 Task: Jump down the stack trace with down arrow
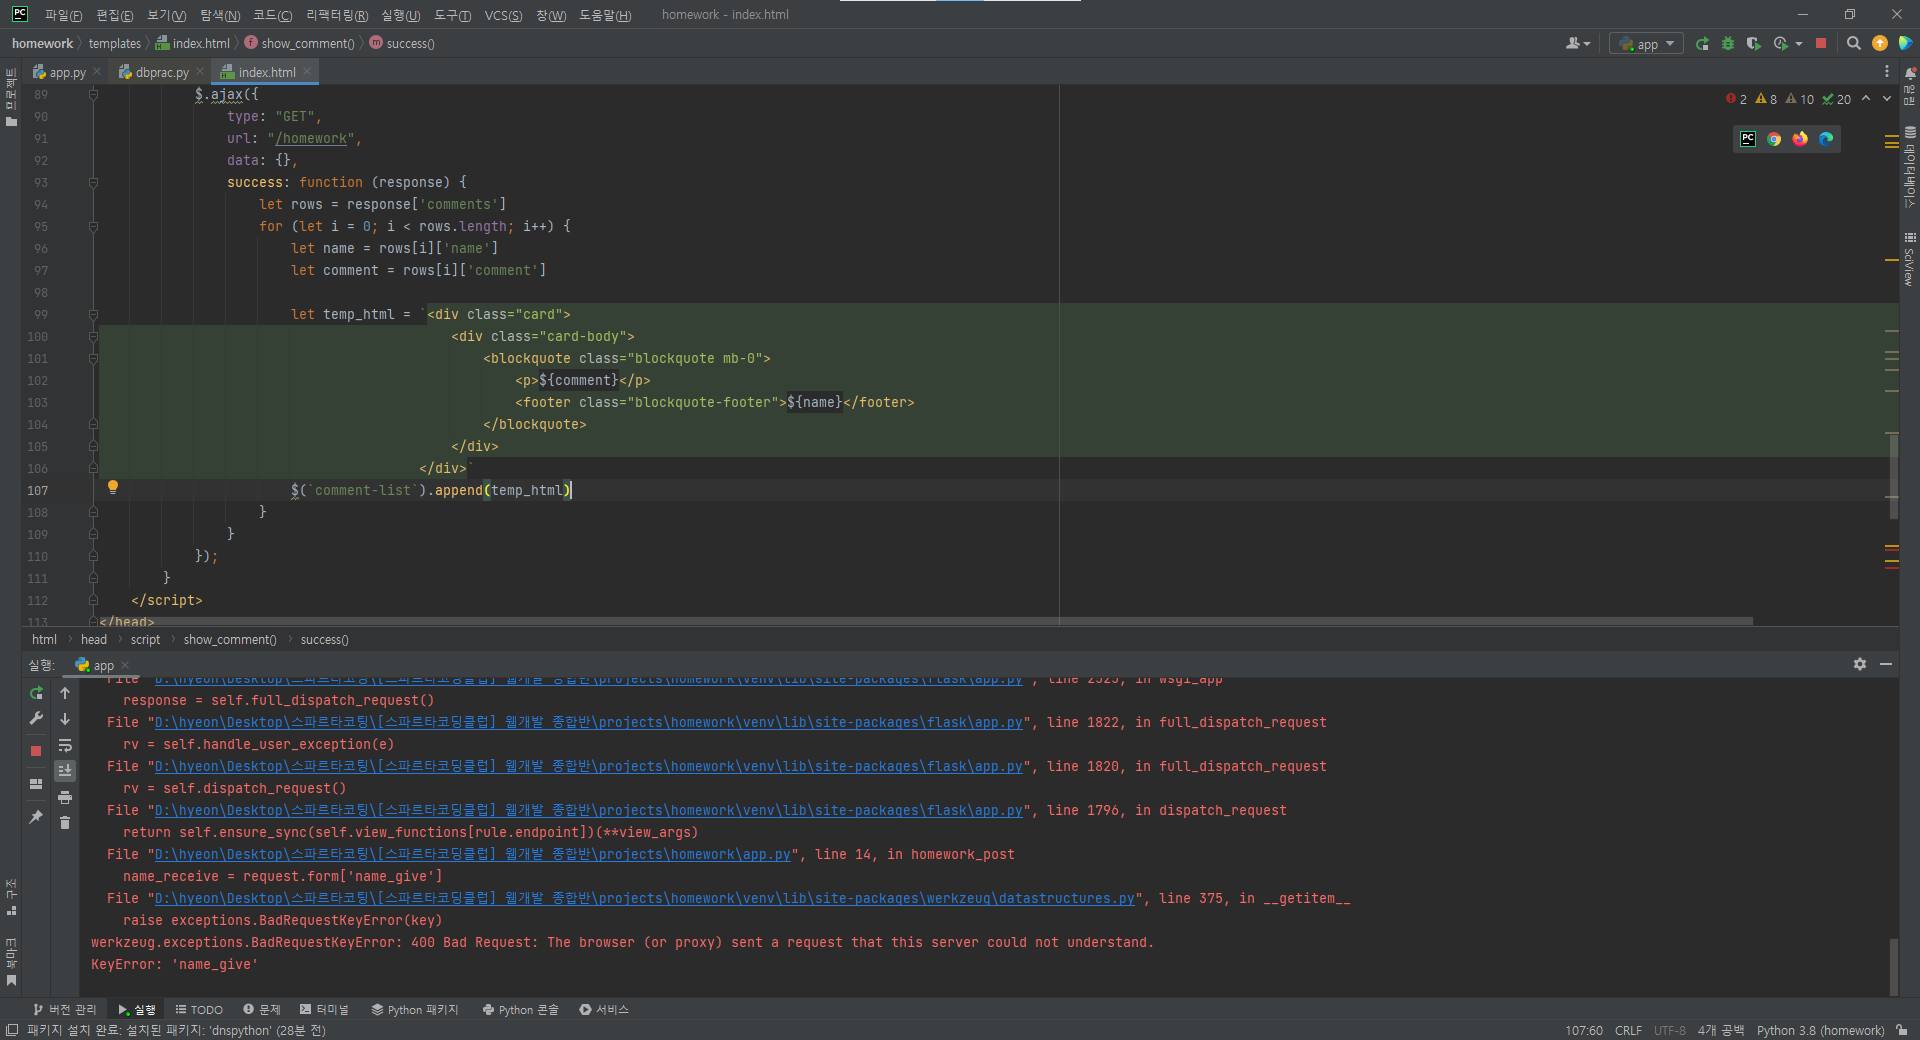[65, 719]
